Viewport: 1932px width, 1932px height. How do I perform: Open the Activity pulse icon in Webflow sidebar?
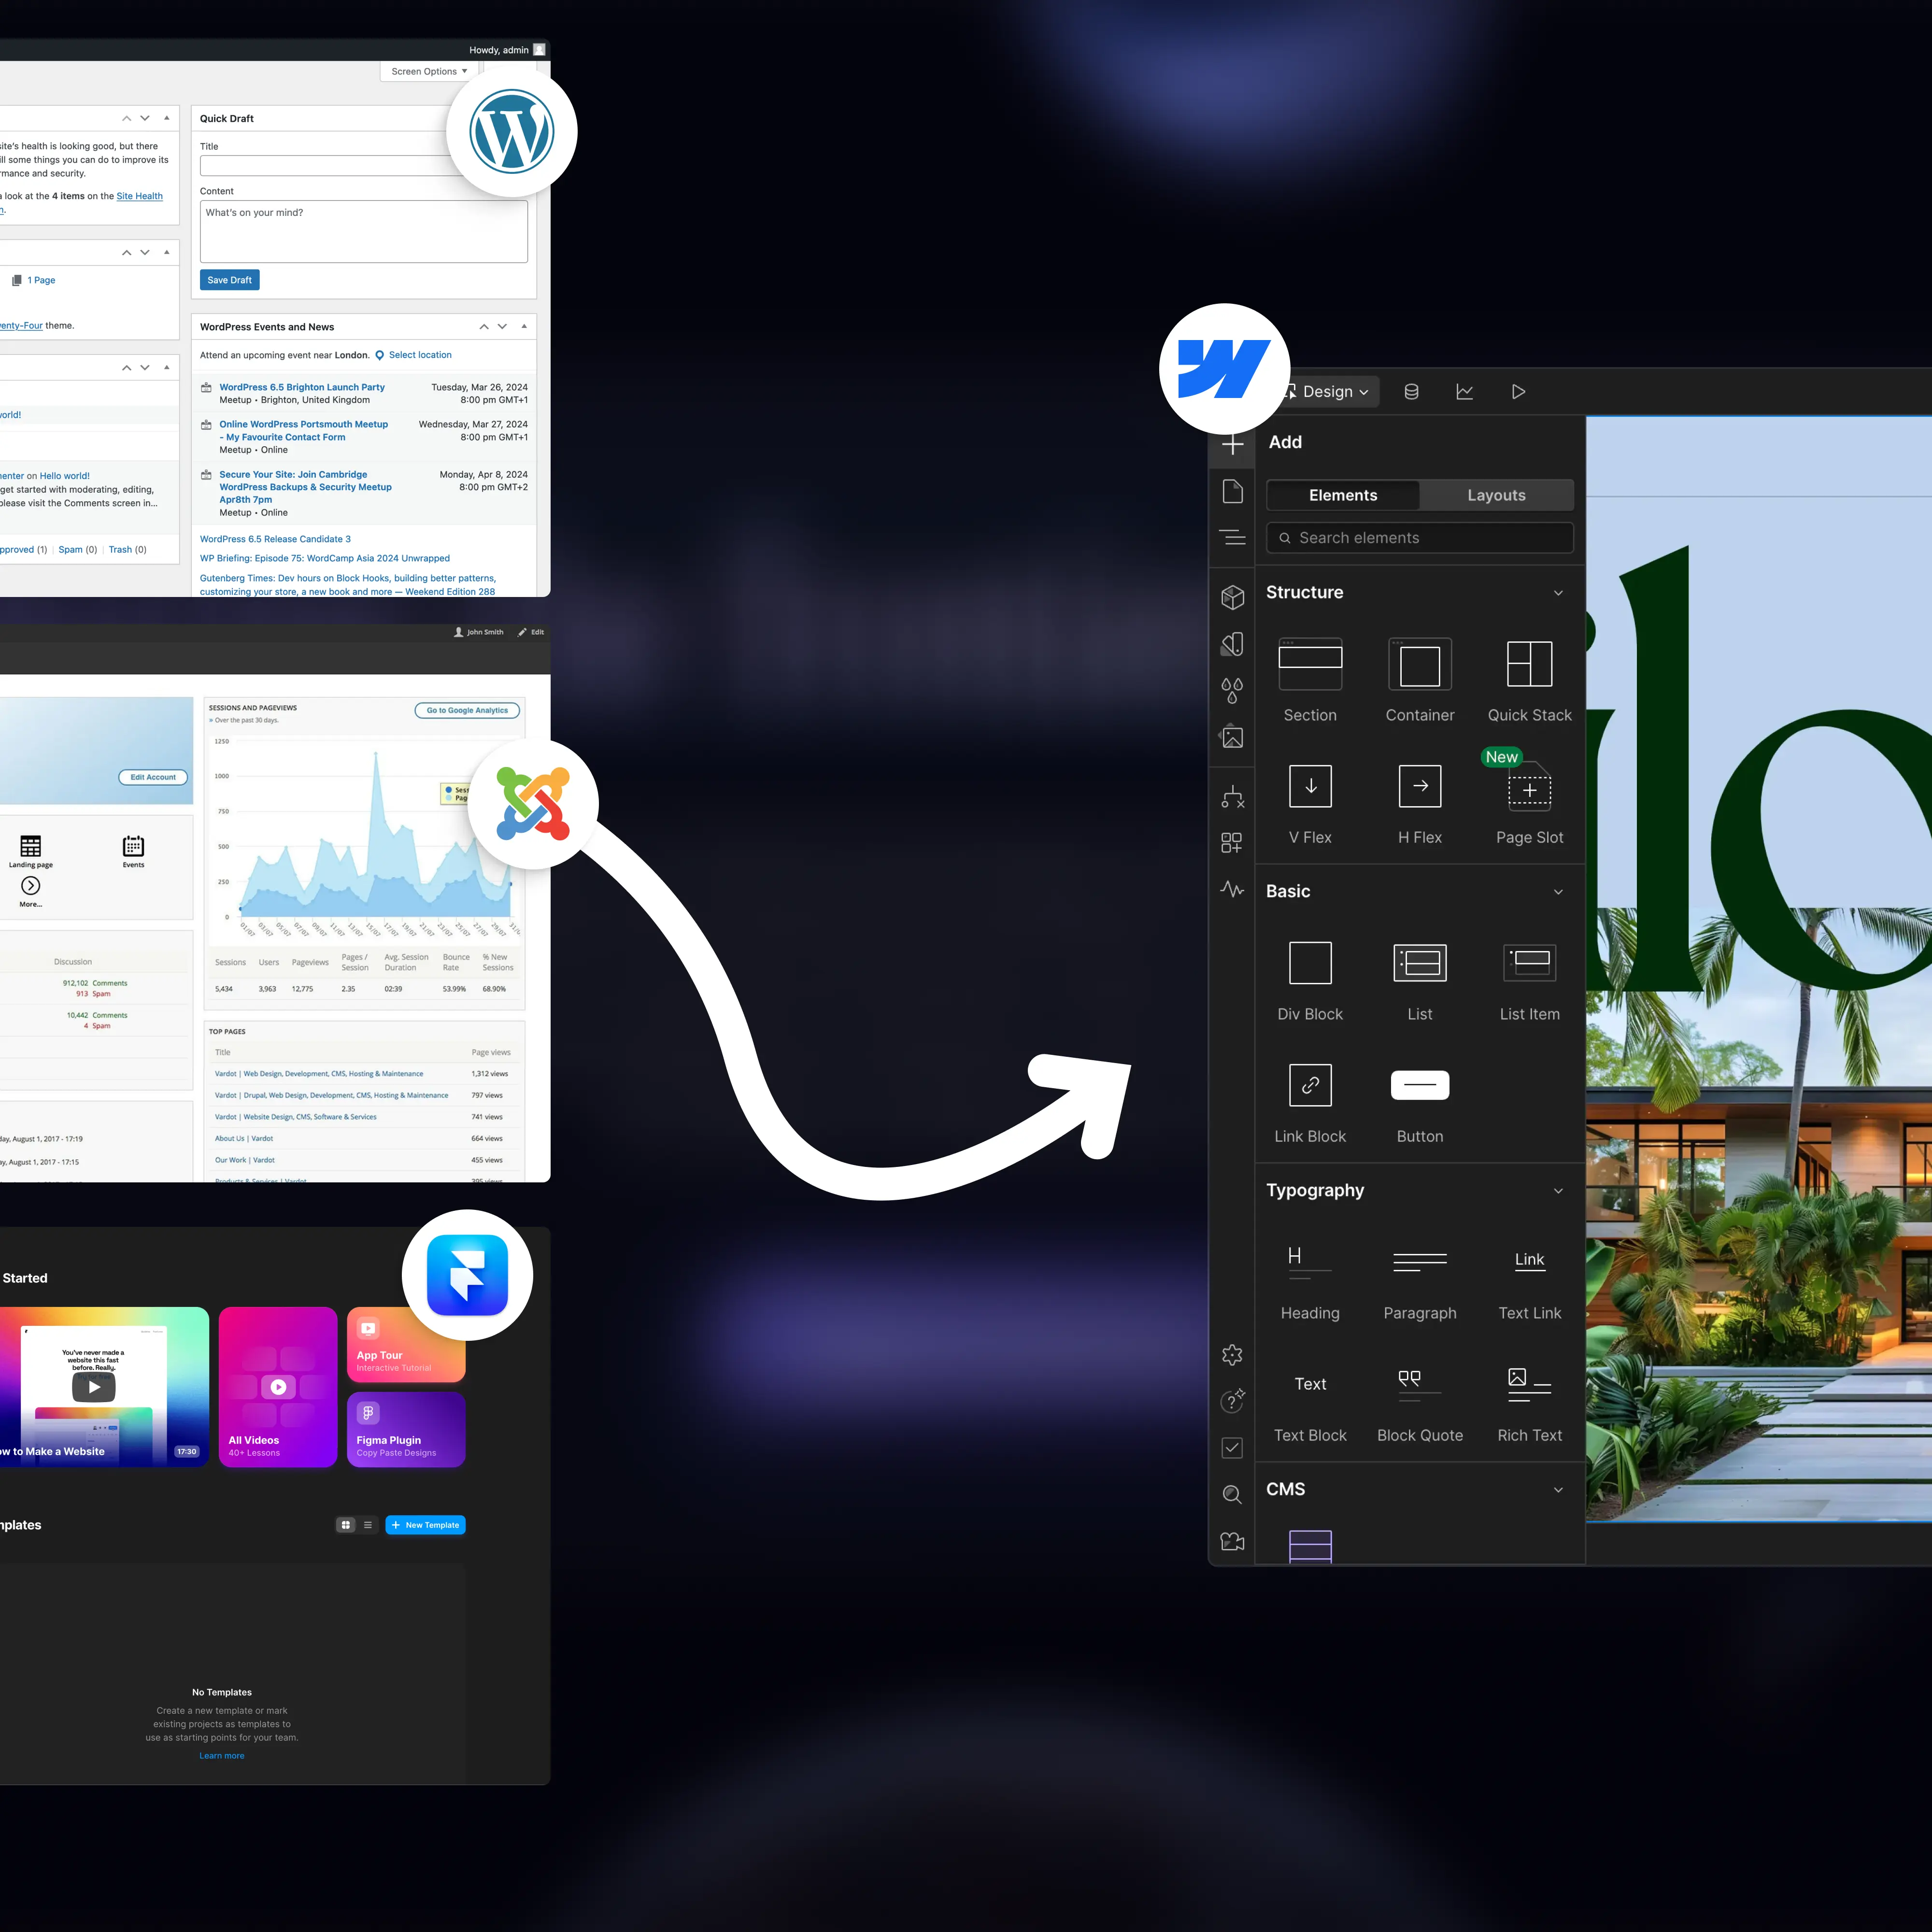[1232, 889]
